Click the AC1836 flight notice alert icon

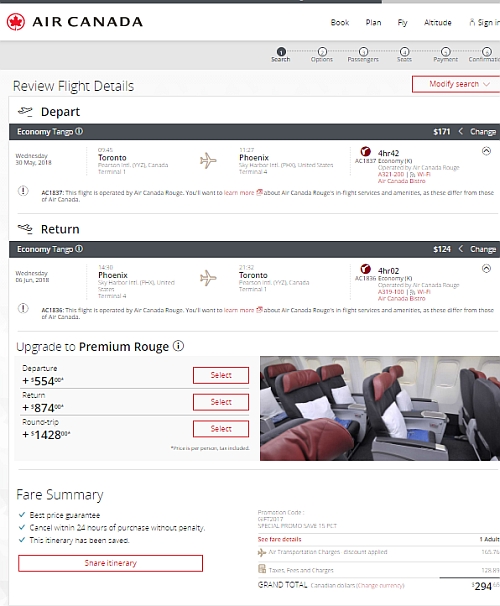tap(23, 308)
